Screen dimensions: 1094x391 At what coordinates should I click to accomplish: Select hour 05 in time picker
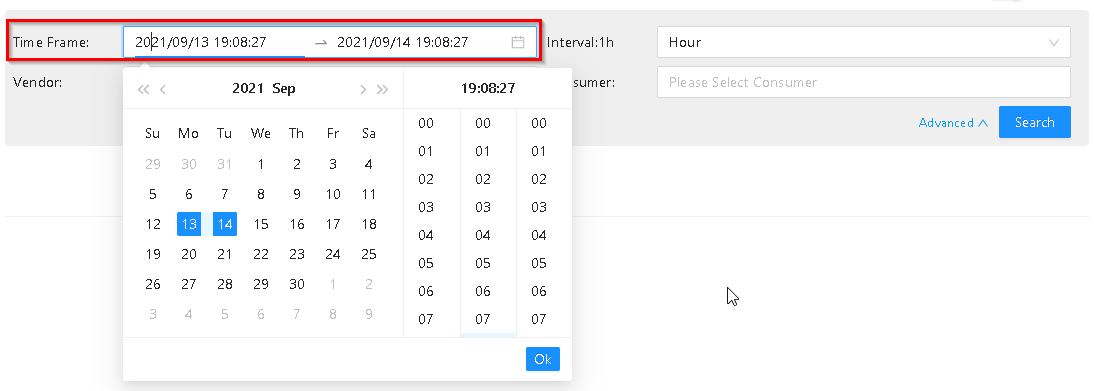(x=426, y=263)
